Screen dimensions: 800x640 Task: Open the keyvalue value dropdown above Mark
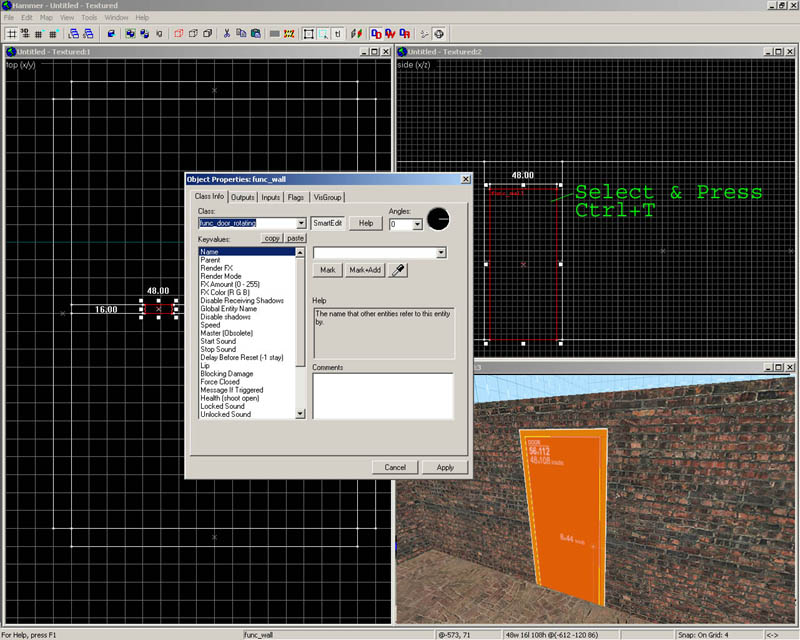pyautogui.click(x=441, y=253)
